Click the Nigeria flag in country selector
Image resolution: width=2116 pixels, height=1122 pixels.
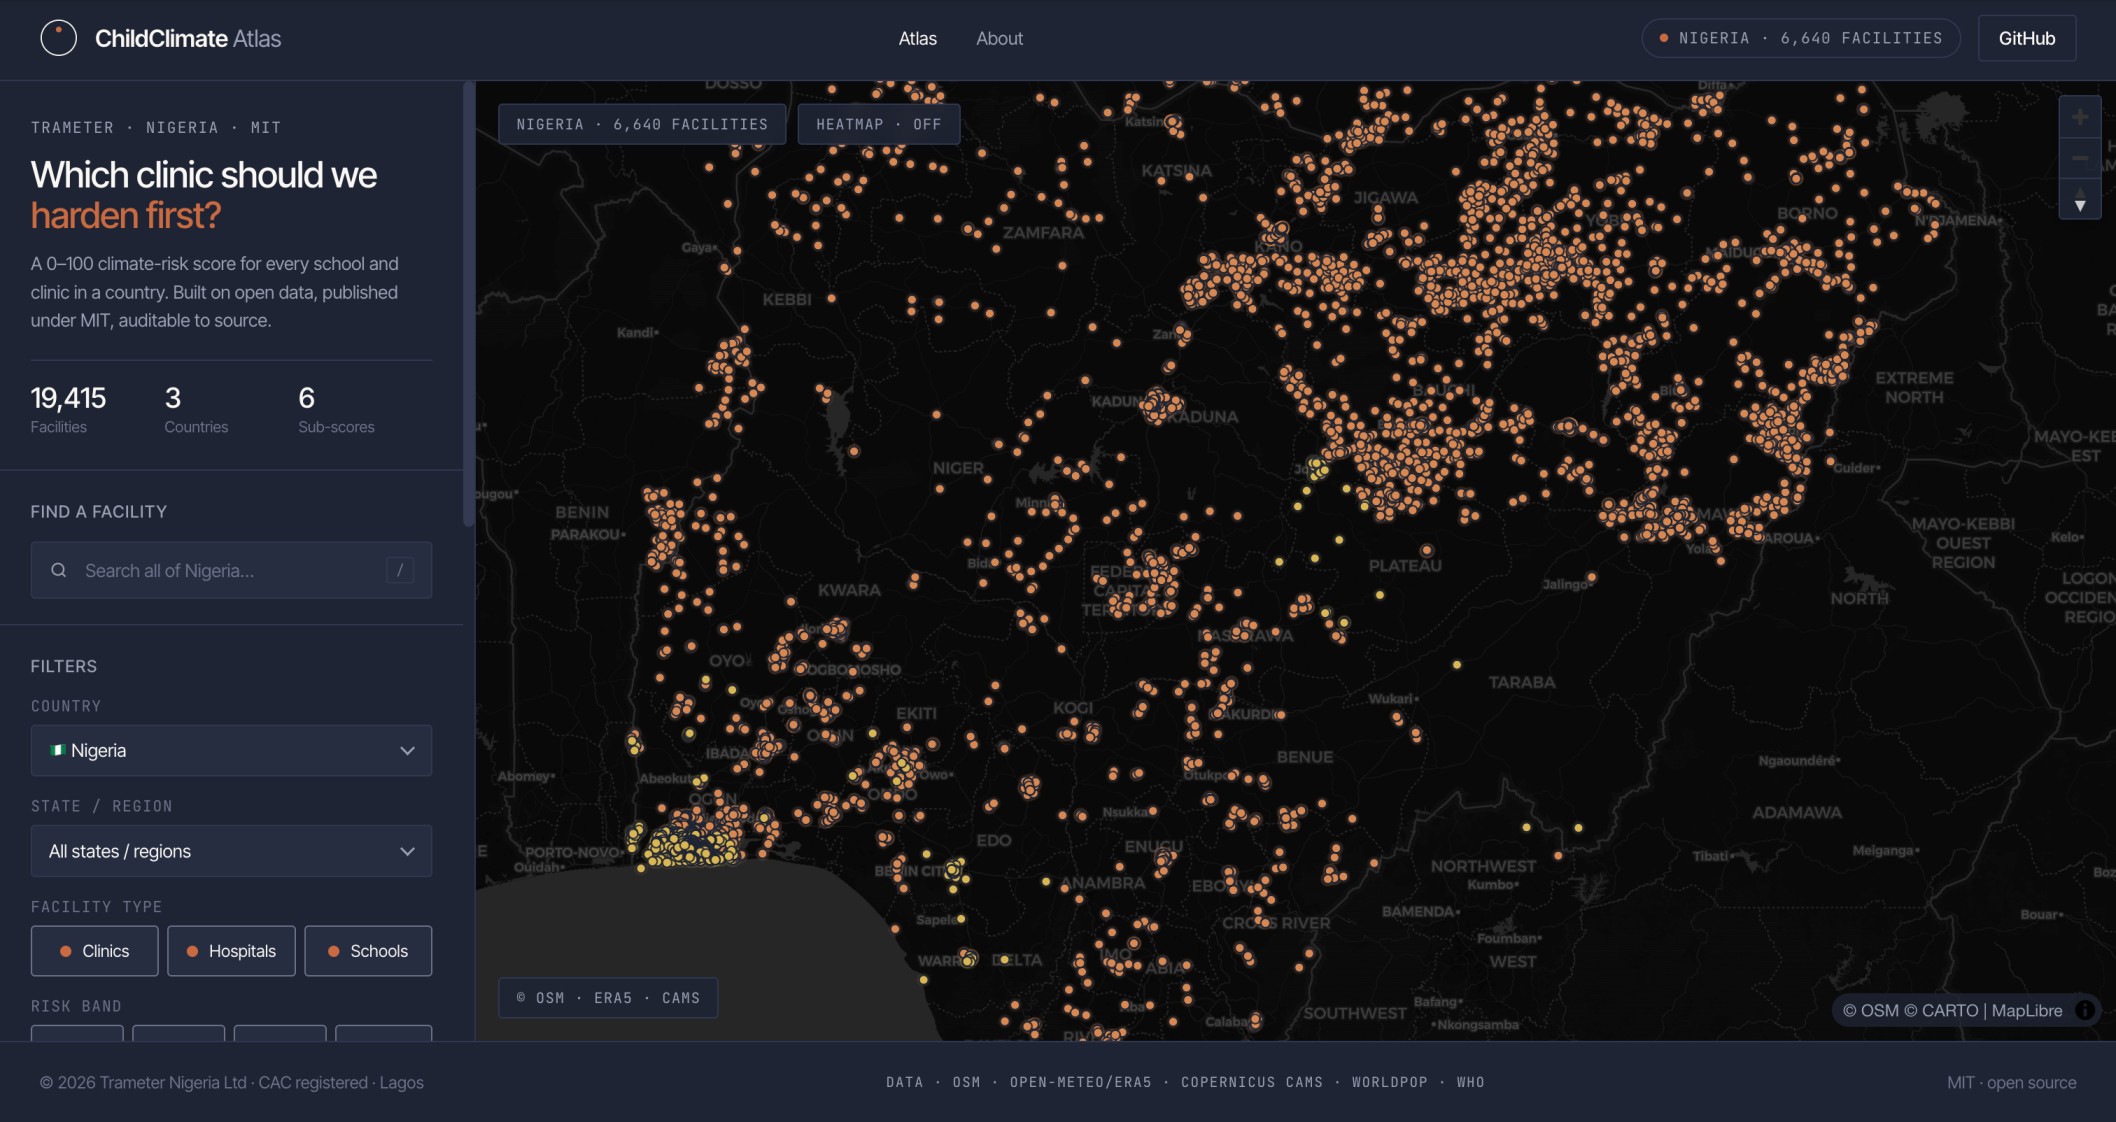click(58, 750)
